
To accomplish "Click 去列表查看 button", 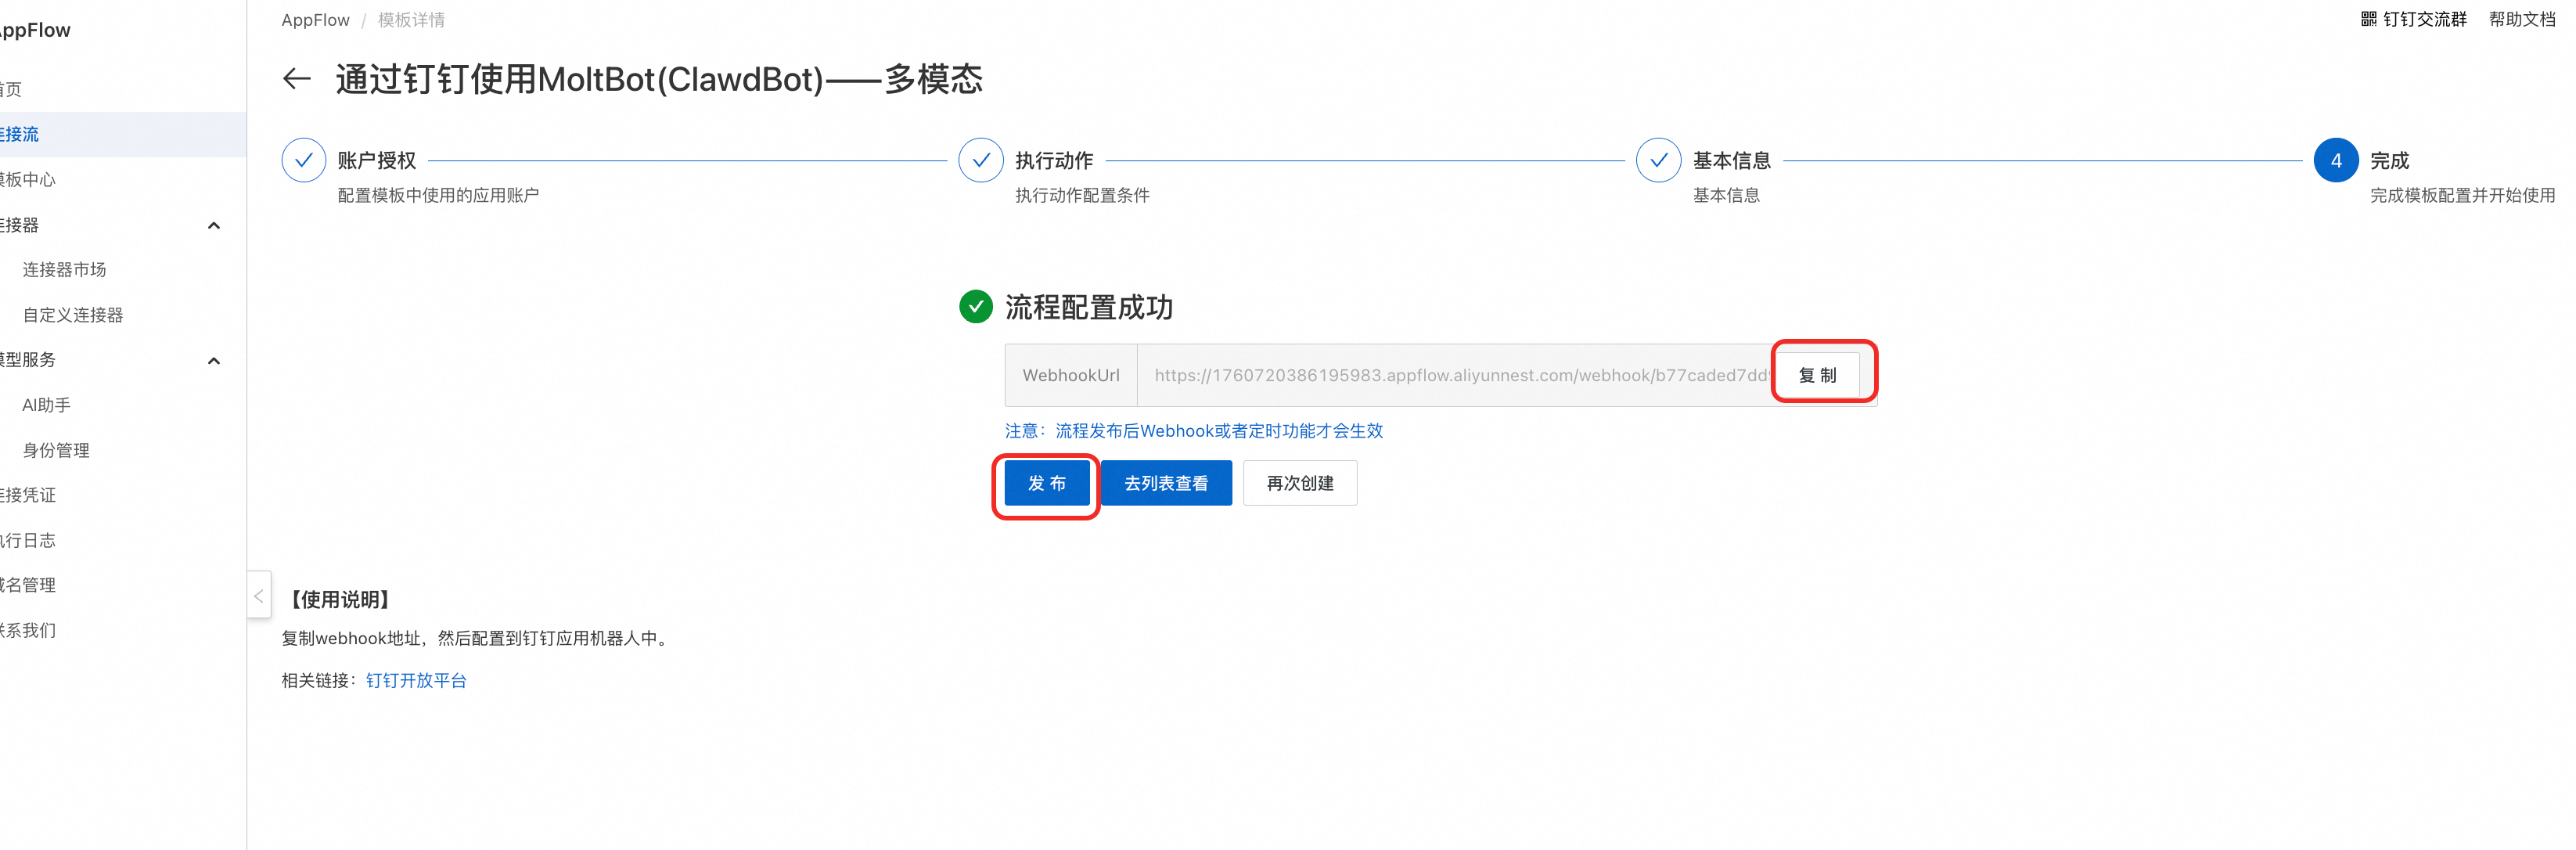I will click(1166, 484).
